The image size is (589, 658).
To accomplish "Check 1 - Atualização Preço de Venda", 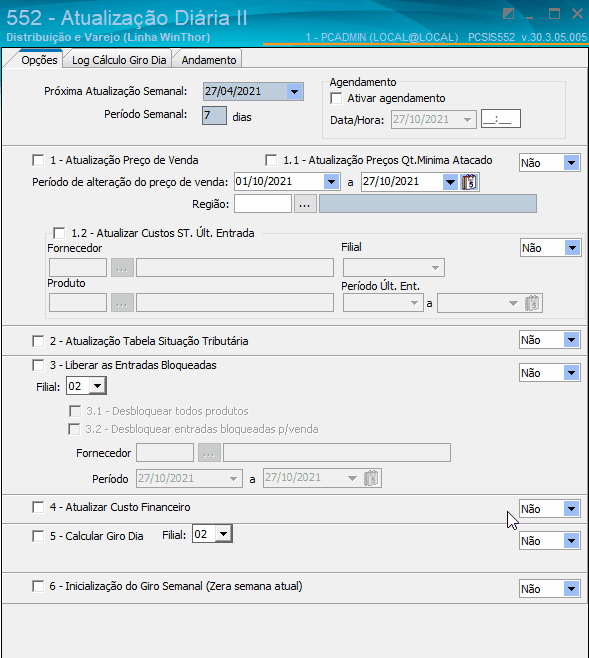I will (x=38, y=160).
